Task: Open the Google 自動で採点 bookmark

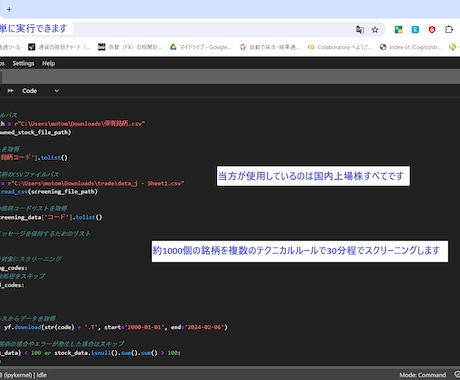Action: (x=270, y=47)
